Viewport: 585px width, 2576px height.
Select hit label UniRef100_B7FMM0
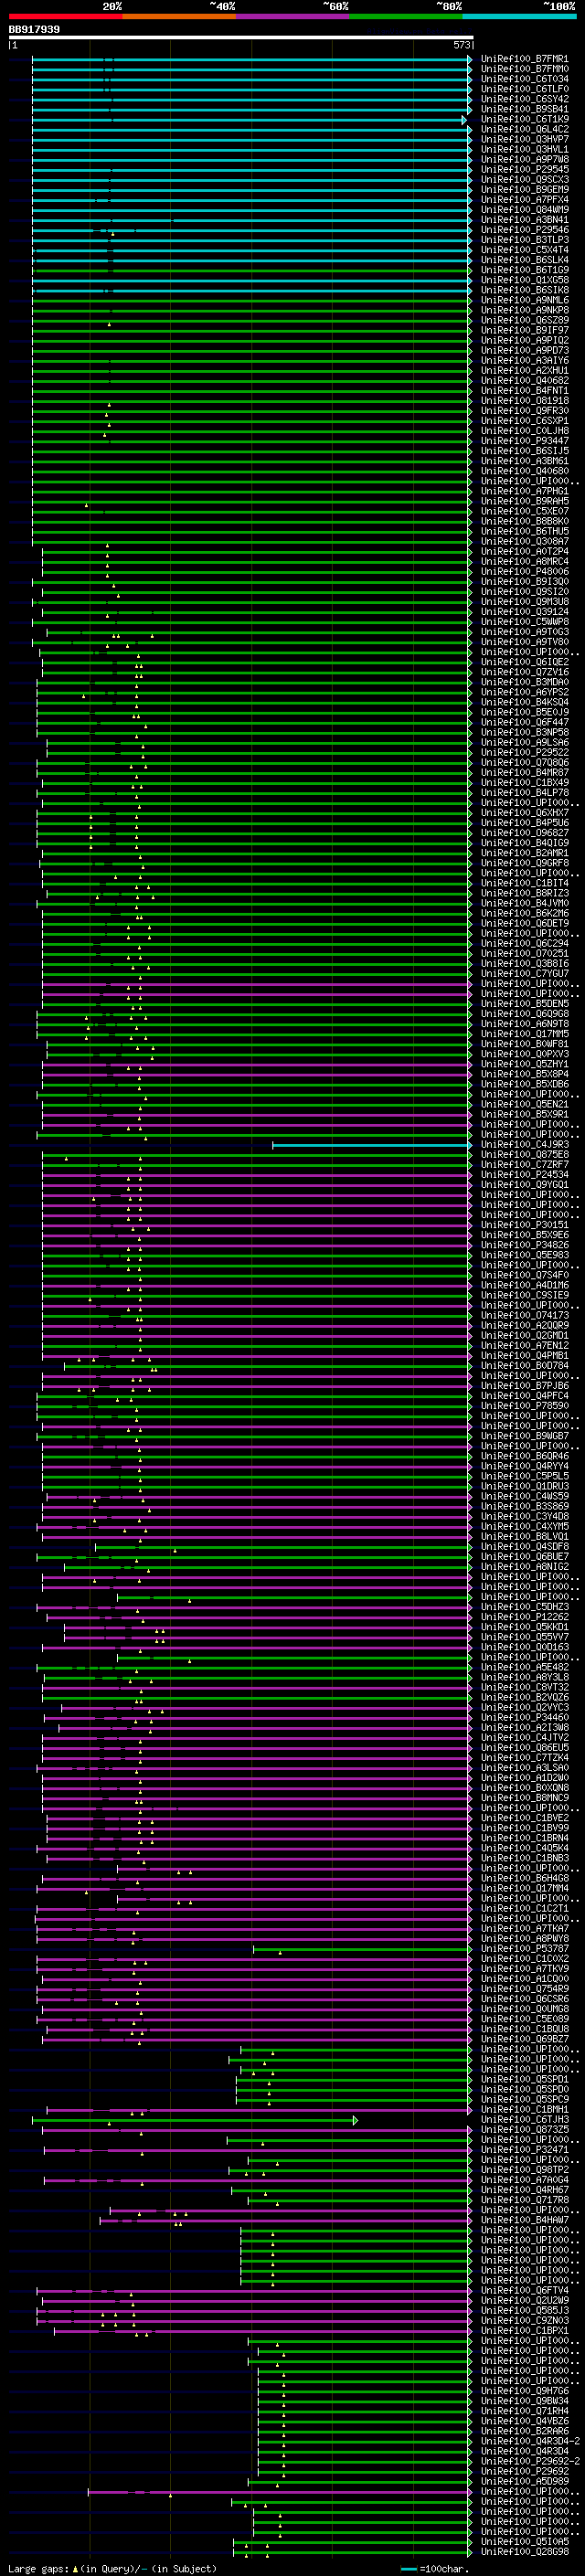tap(525, 69)
